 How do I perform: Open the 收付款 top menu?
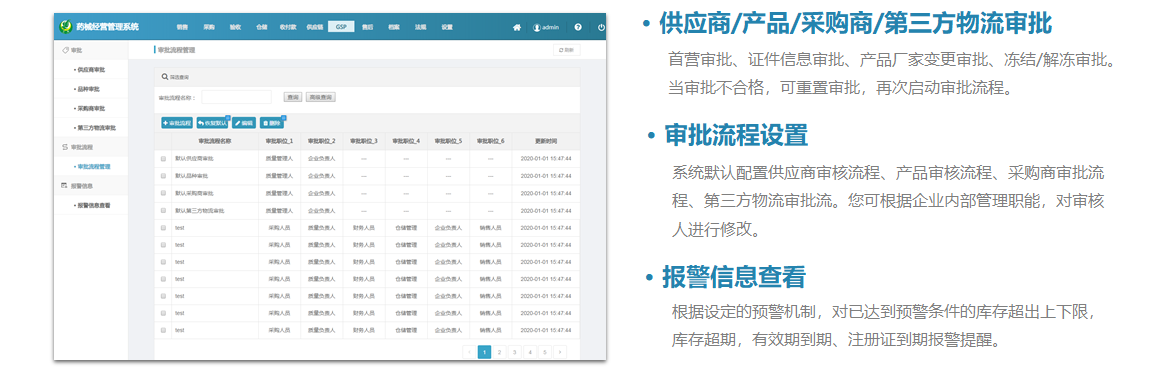[x=288, y=27]
